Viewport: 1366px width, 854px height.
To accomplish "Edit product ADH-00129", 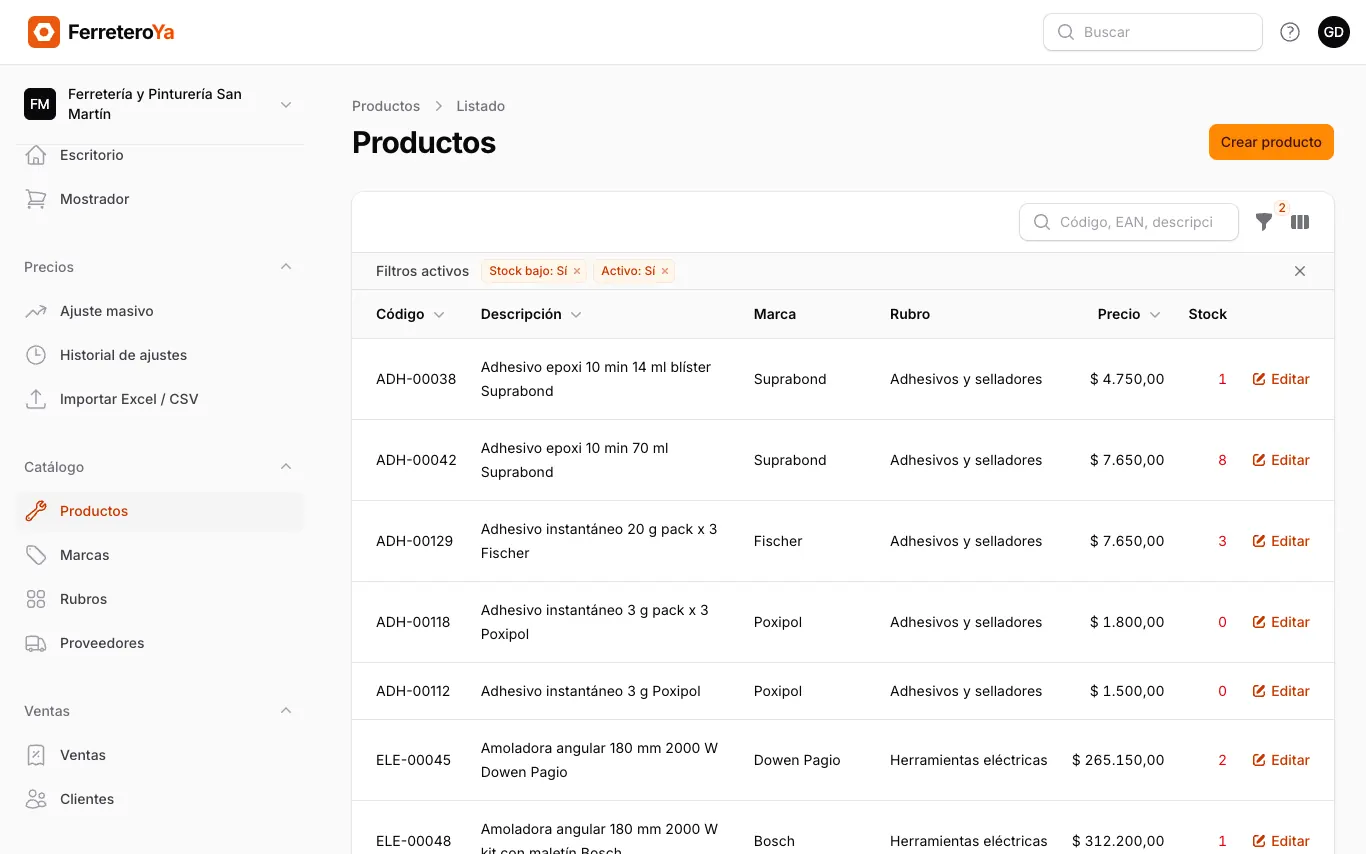I will pyautogui.click(x=1281, y=541).
